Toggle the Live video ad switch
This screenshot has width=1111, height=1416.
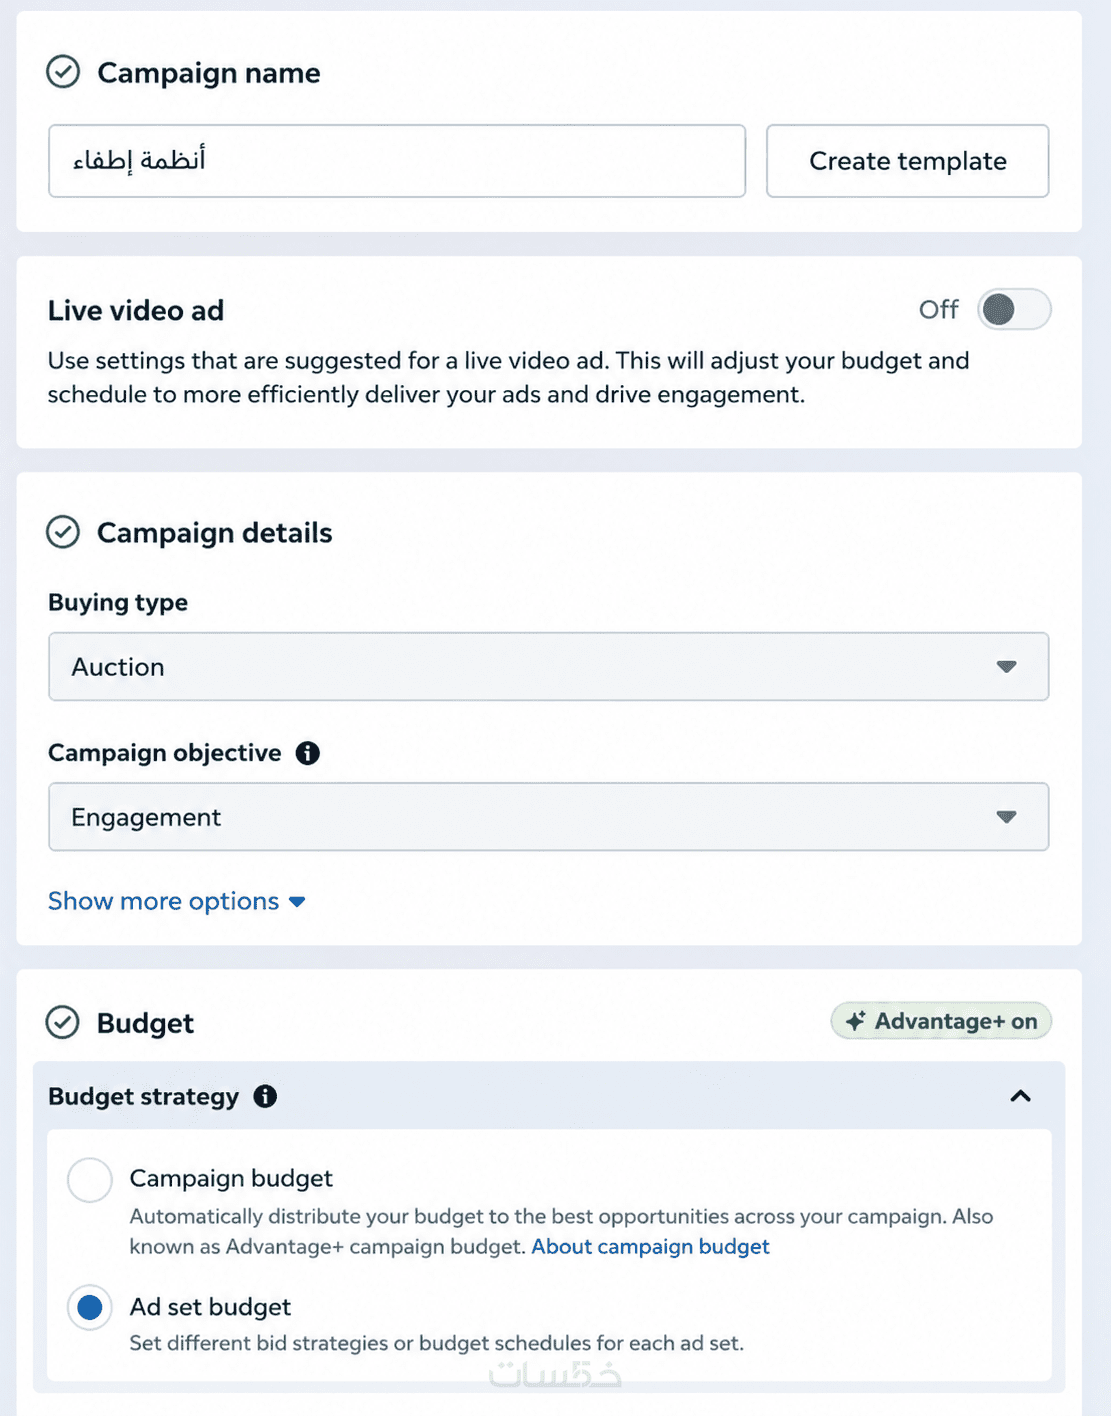[1014, 309]
